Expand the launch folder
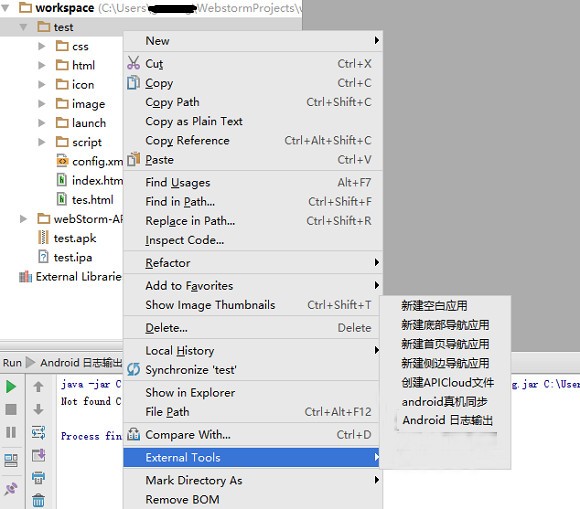580x509 pixels. [x=42, y=123]
